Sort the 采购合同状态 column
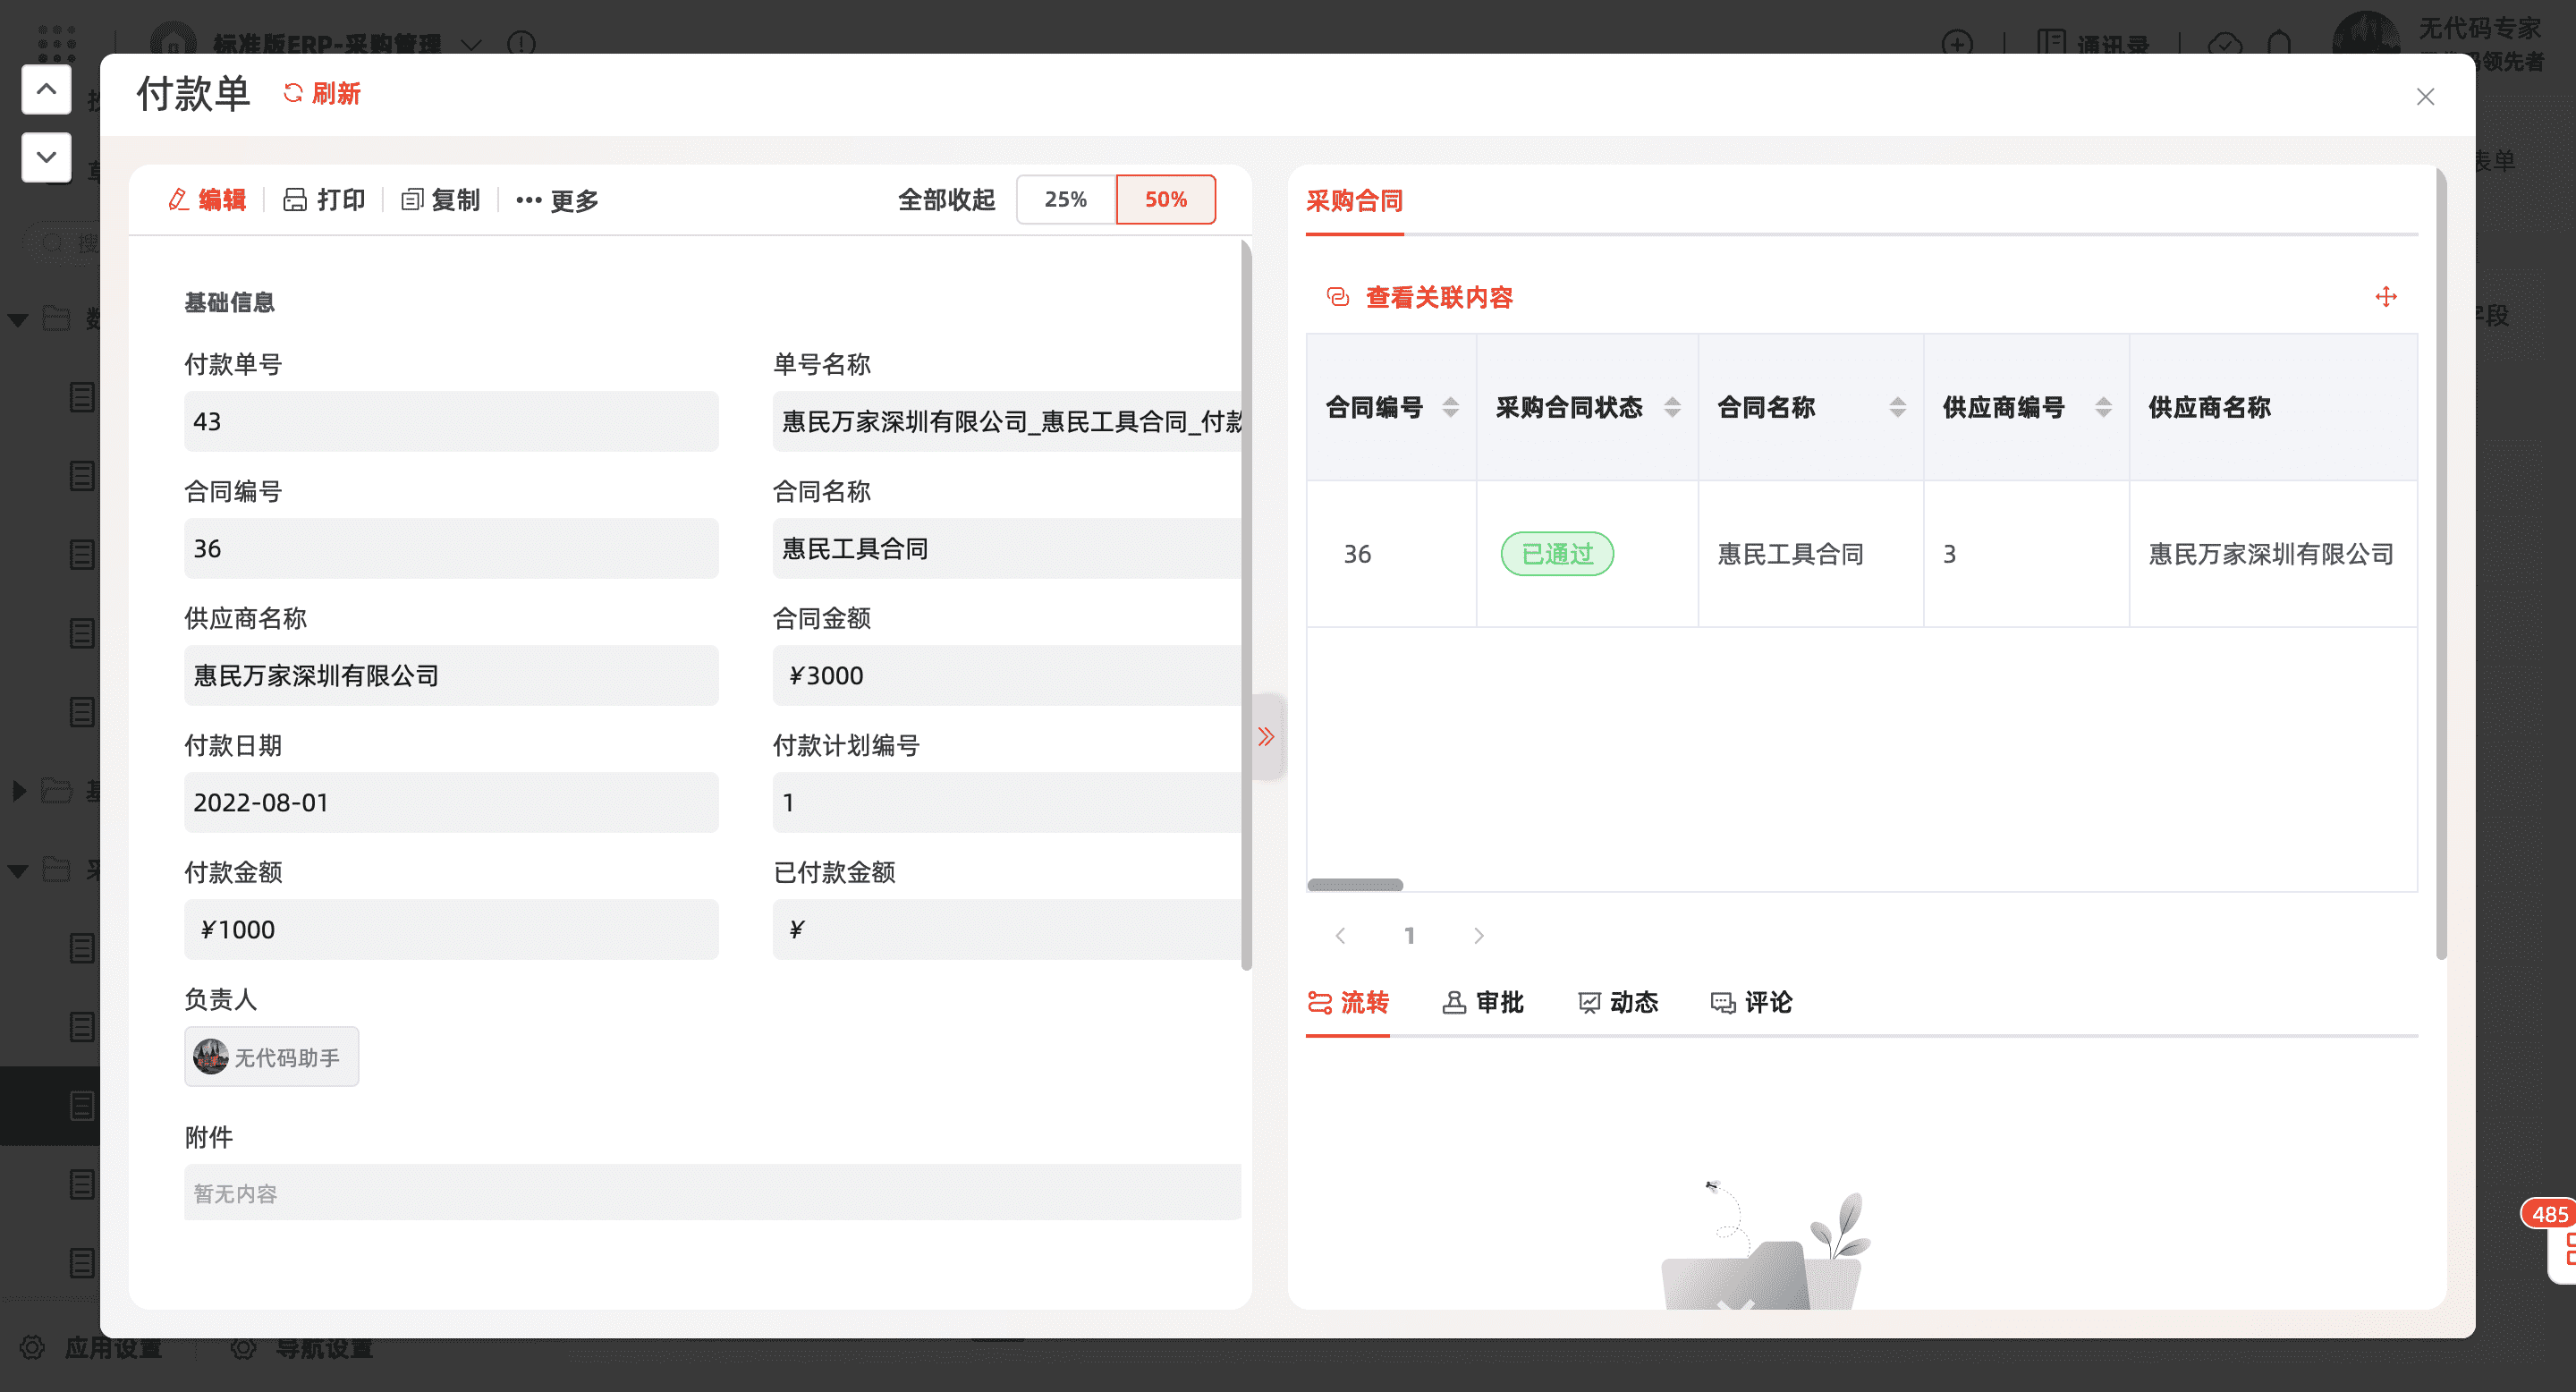 [x=1672, y=407]
